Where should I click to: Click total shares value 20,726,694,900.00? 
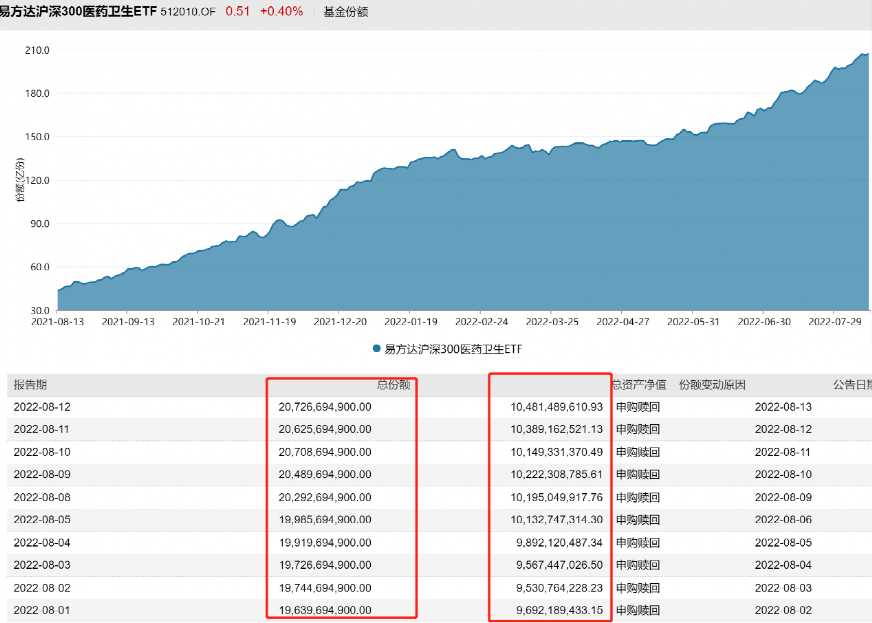coord(325,407)
